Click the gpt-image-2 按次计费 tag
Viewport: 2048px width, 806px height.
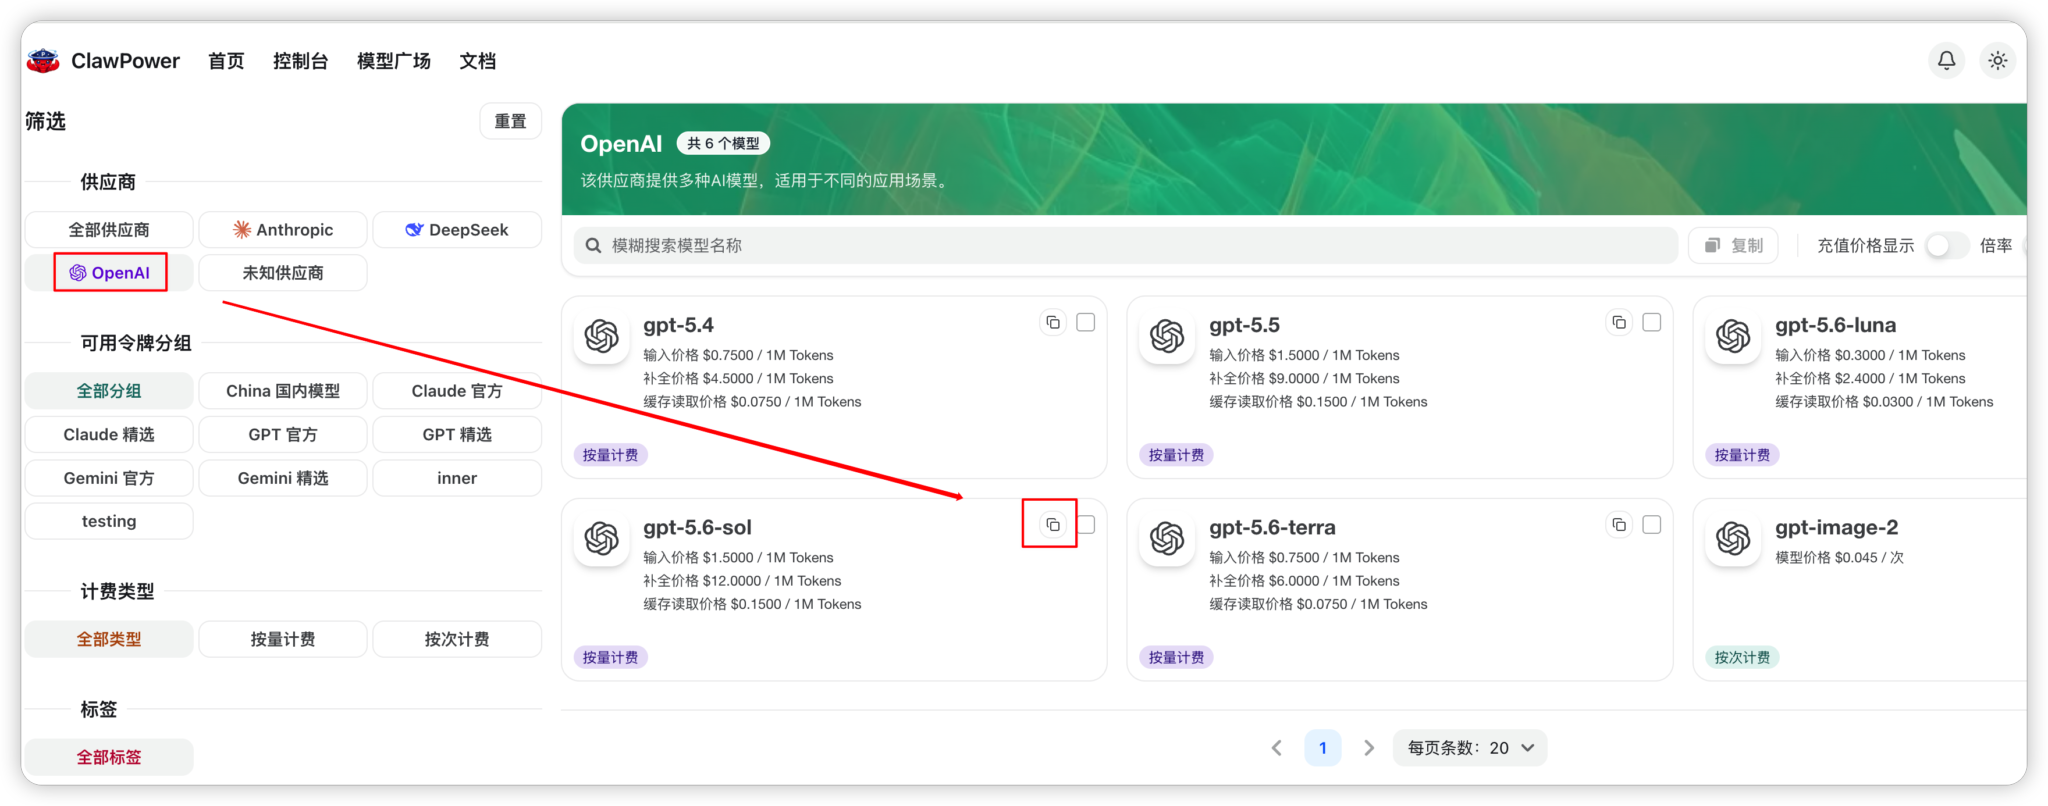(x=1742, y=657)
